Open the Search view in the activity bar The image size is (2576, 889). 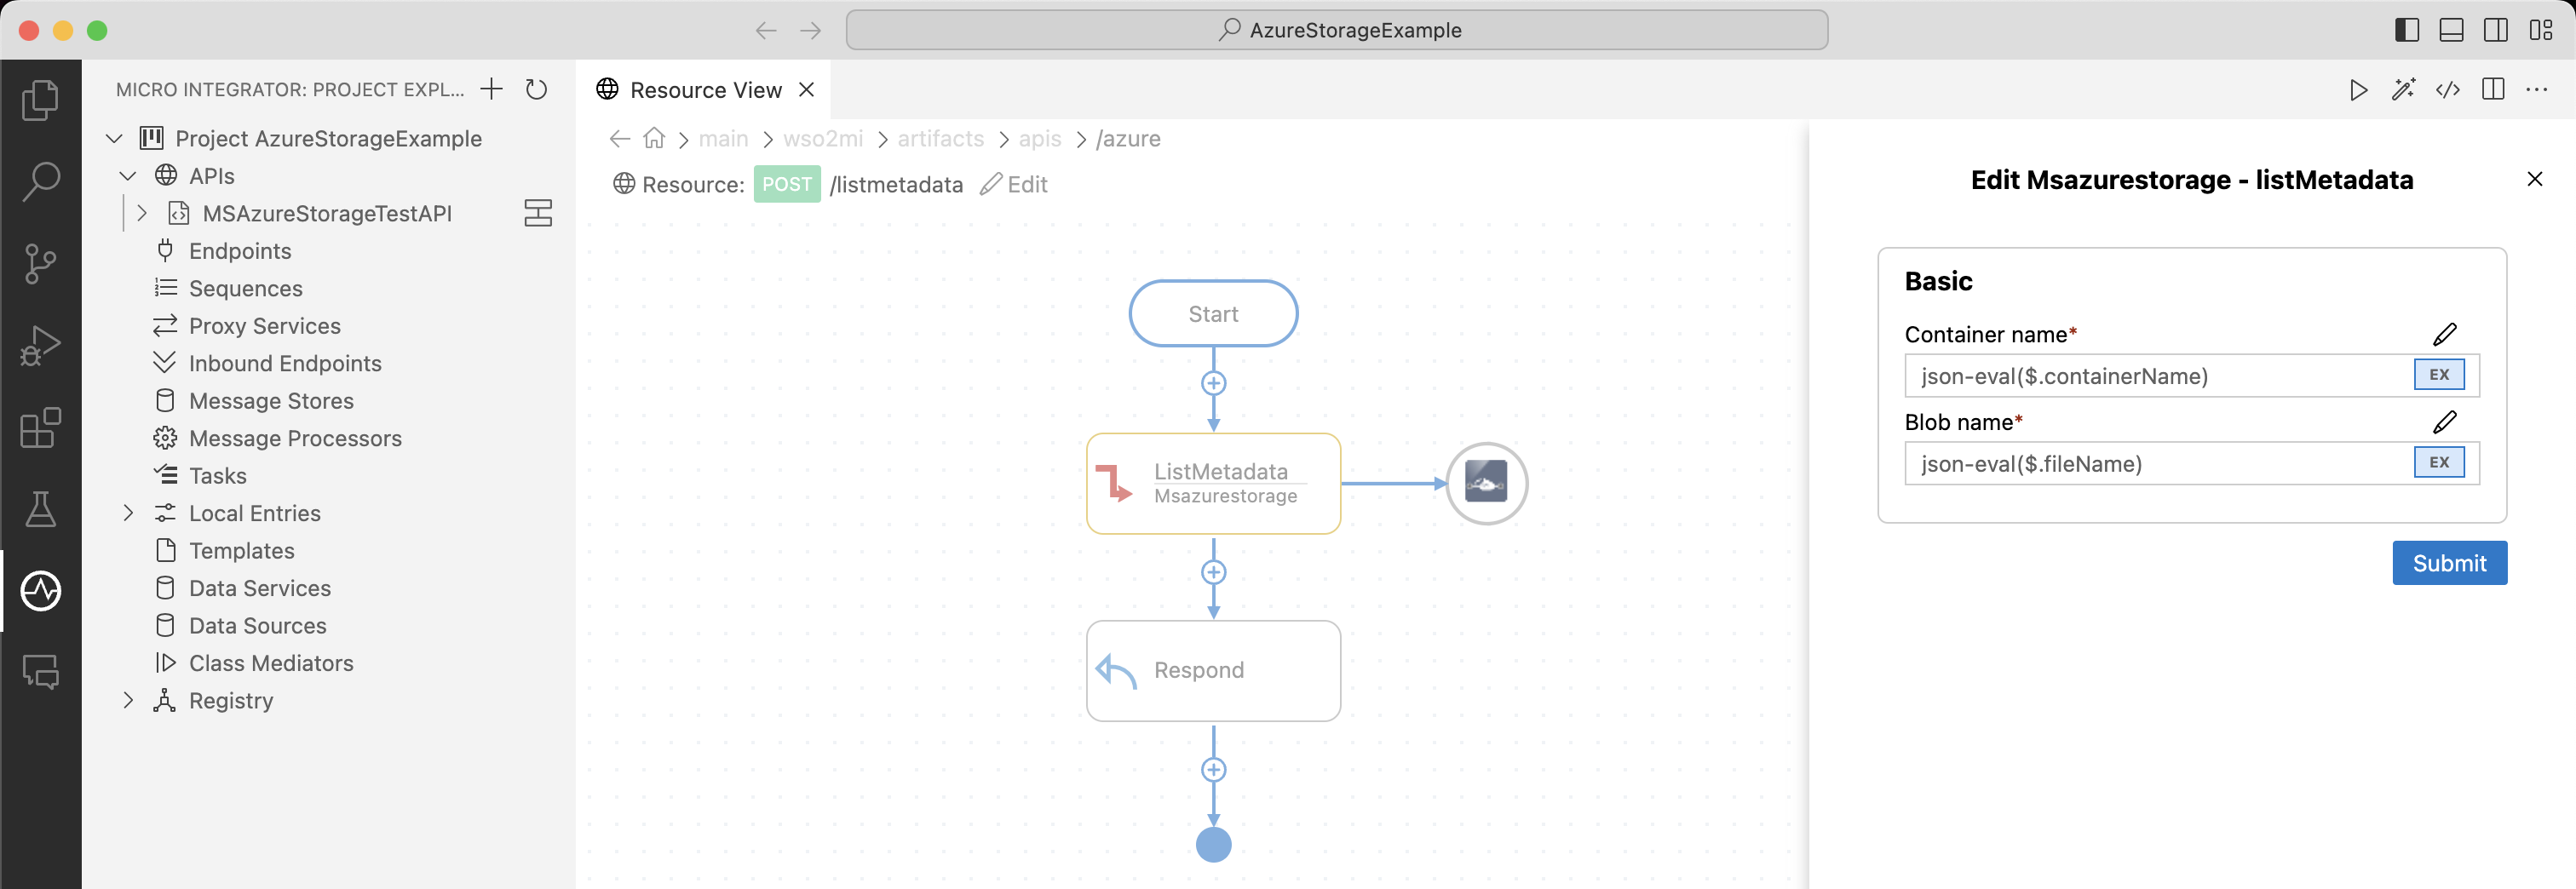[x=40, y=182]
